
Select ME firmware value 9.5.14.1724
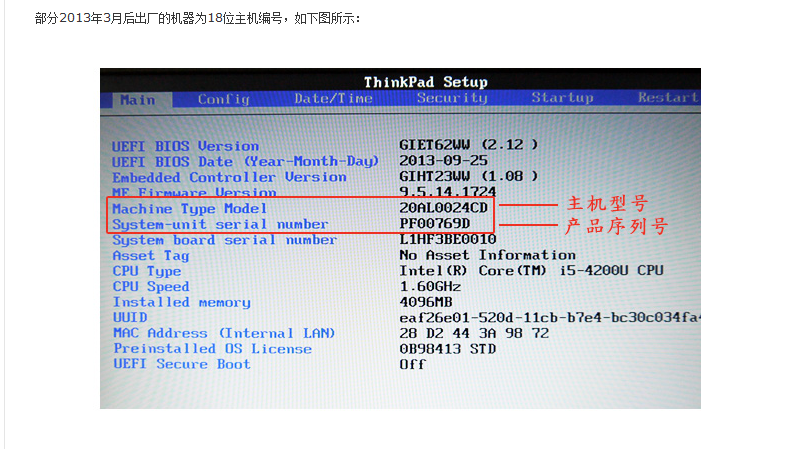[448, 191]
